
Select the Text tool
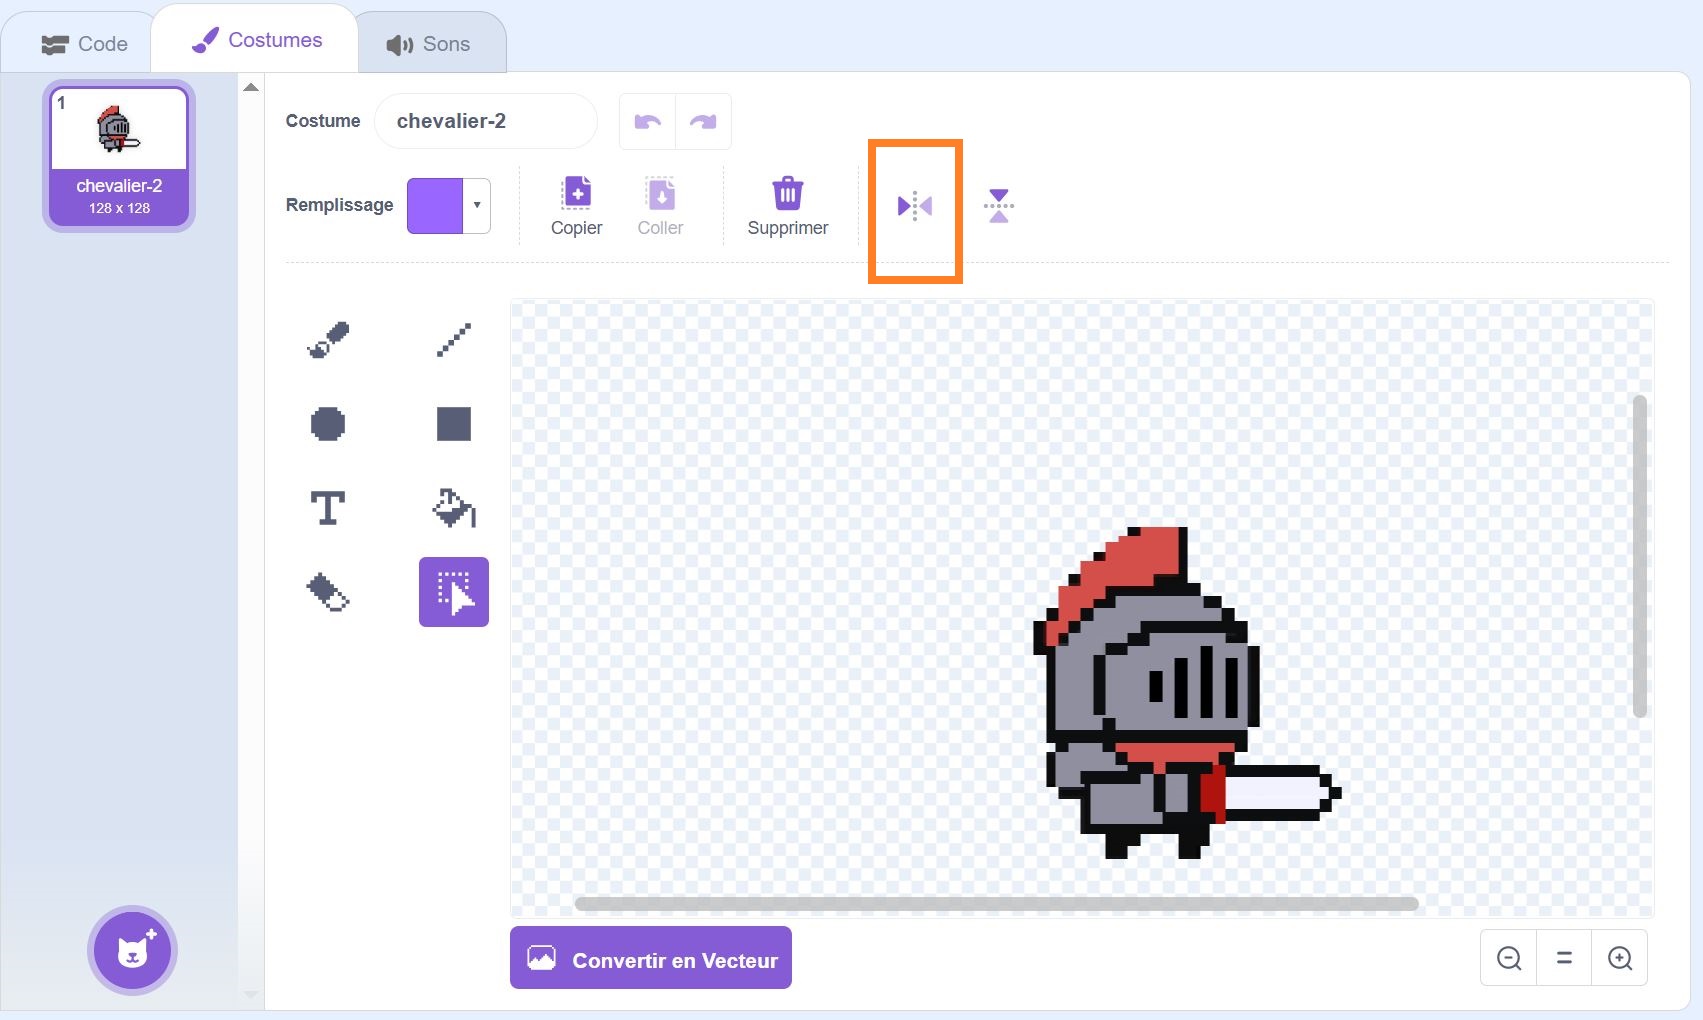(x=328, y=508)
